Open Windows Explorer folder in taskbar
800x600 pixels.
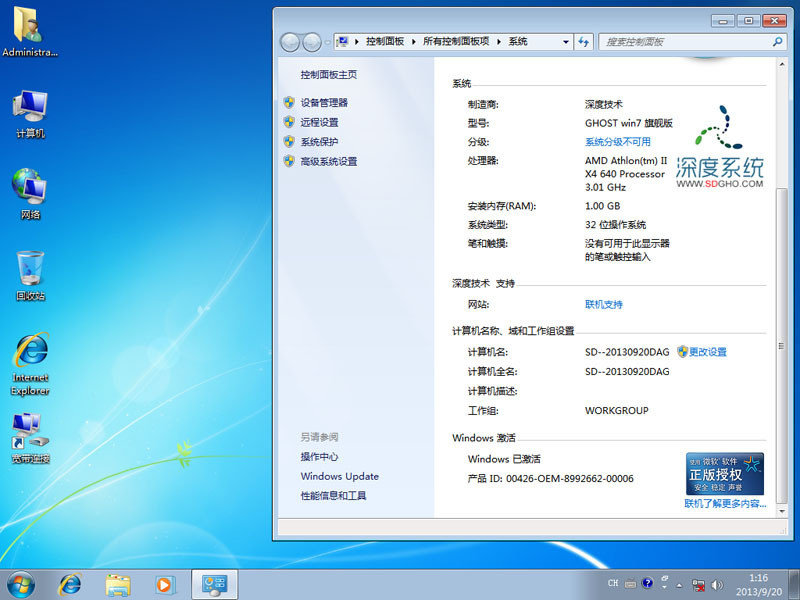118,584
